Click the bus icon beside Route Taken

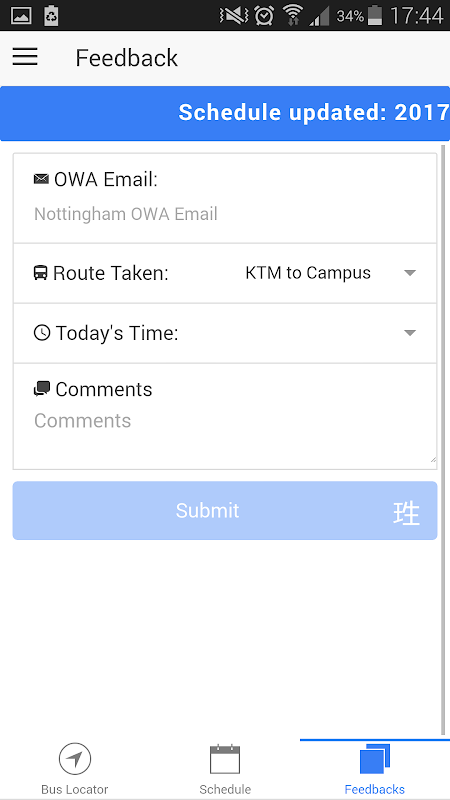(x=41, y=272)
